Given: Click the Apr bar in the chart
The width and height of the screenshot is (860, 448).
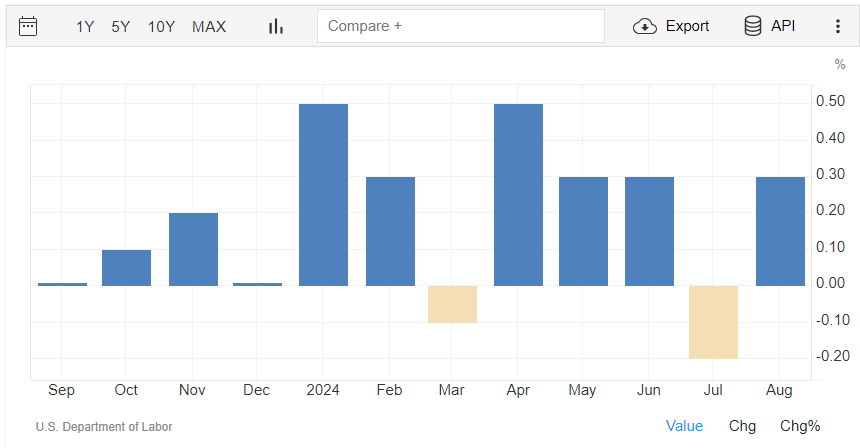Looking at the screenshot, I should coord(518,195).
